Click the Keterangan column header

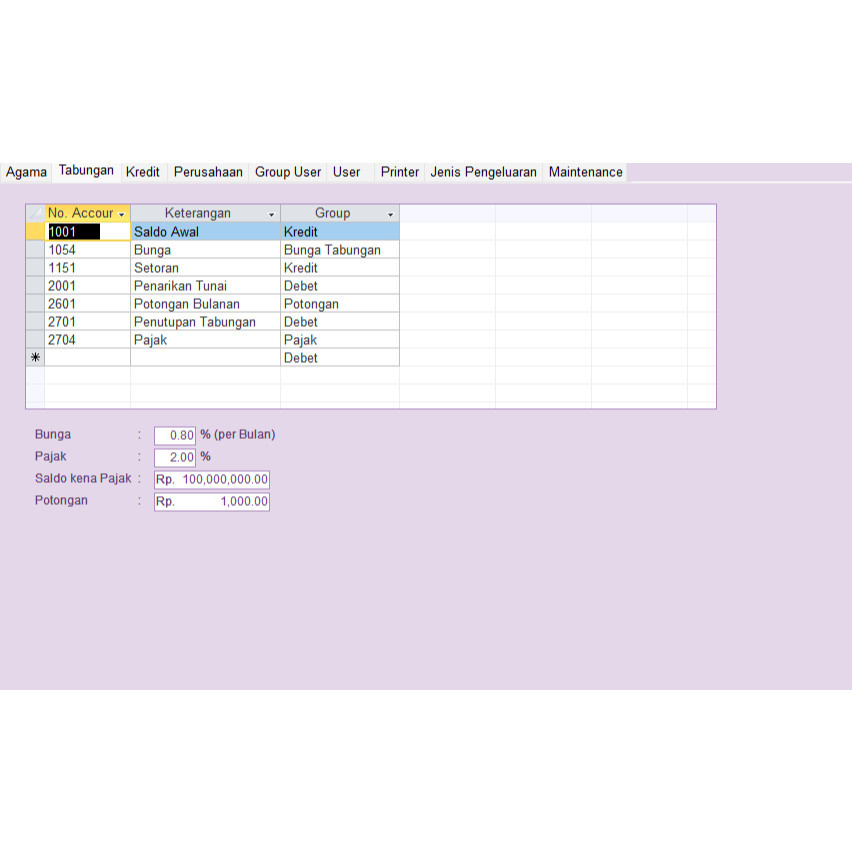coord(205,213)
